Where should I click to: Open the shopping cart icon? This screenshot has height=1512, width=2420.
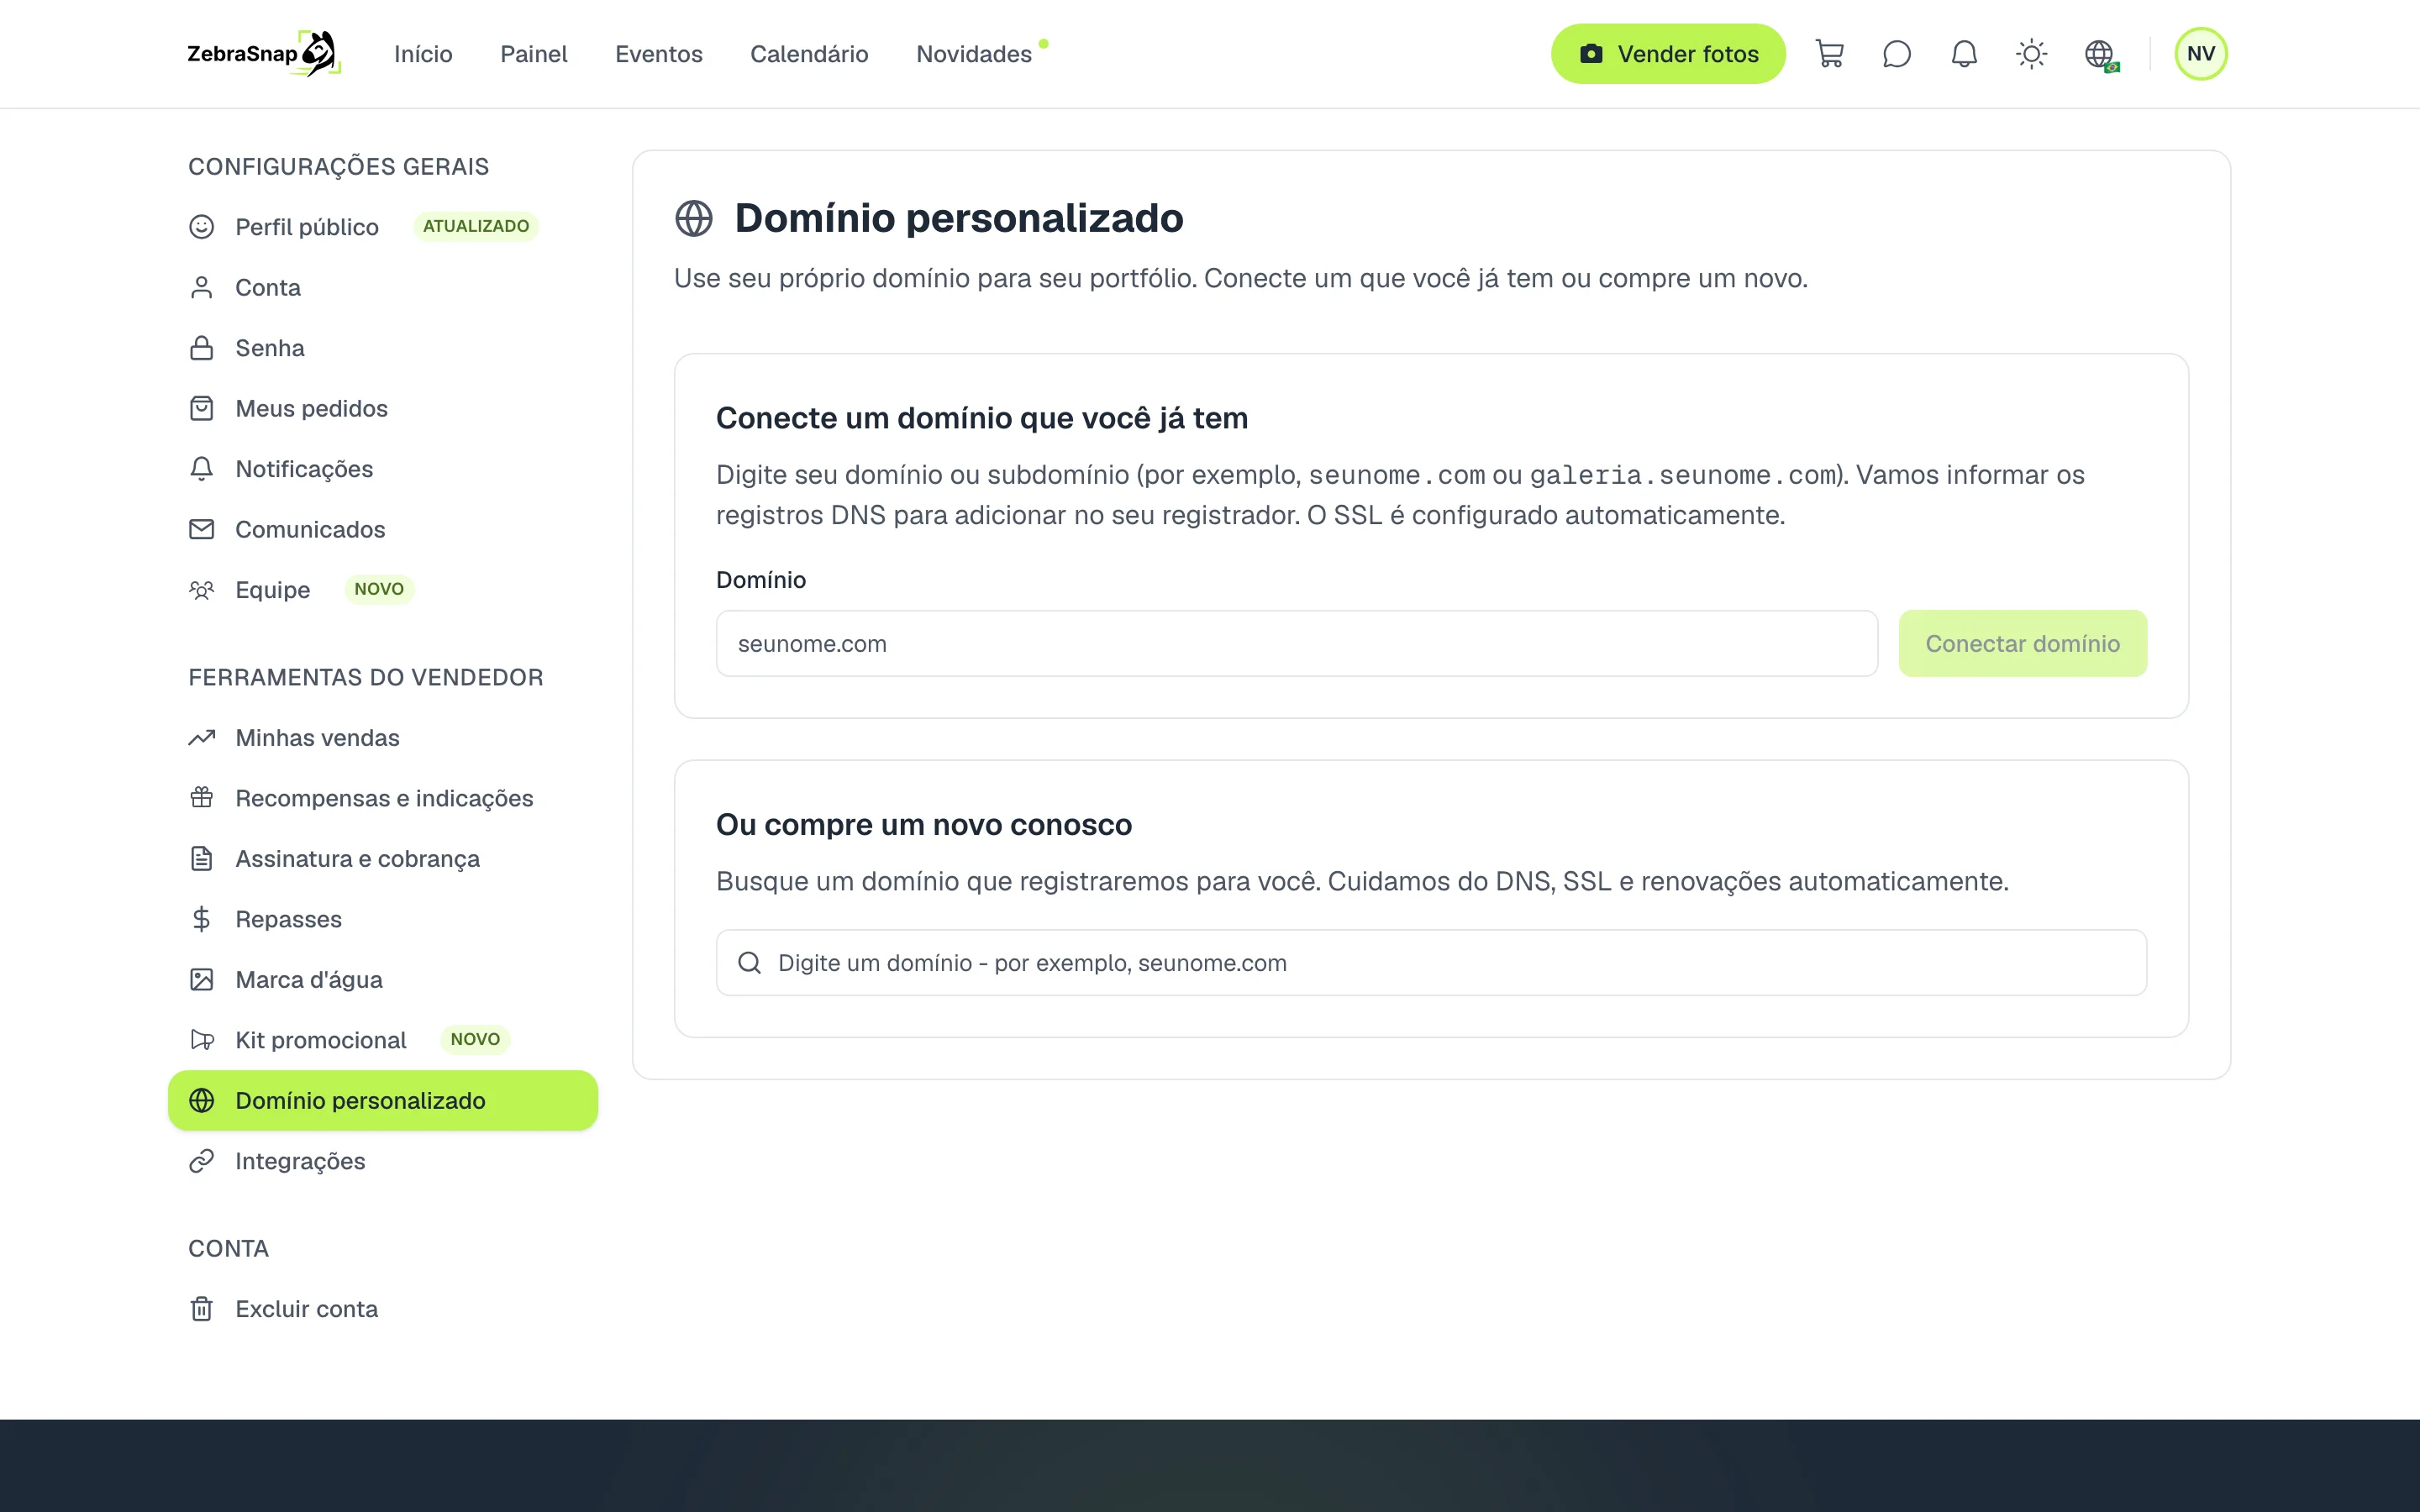[1829, 54]
